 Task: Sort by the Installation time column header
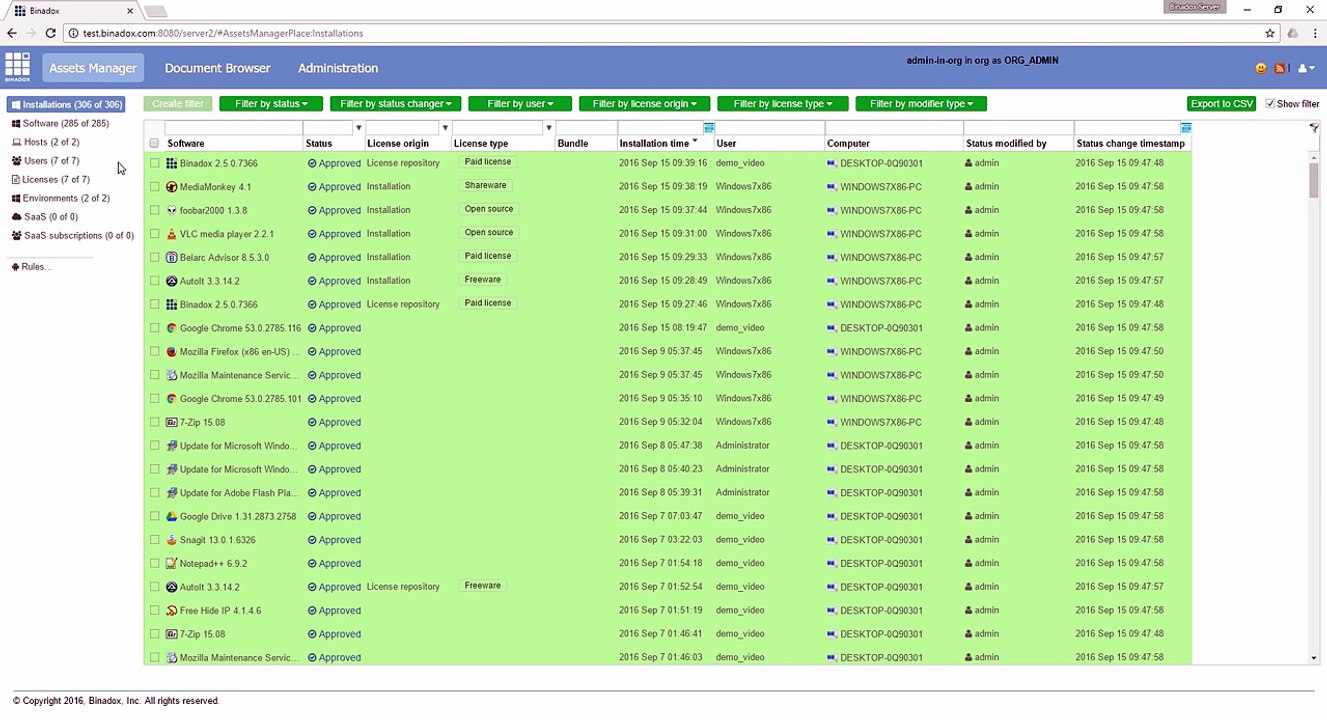[x=654, y=143]
